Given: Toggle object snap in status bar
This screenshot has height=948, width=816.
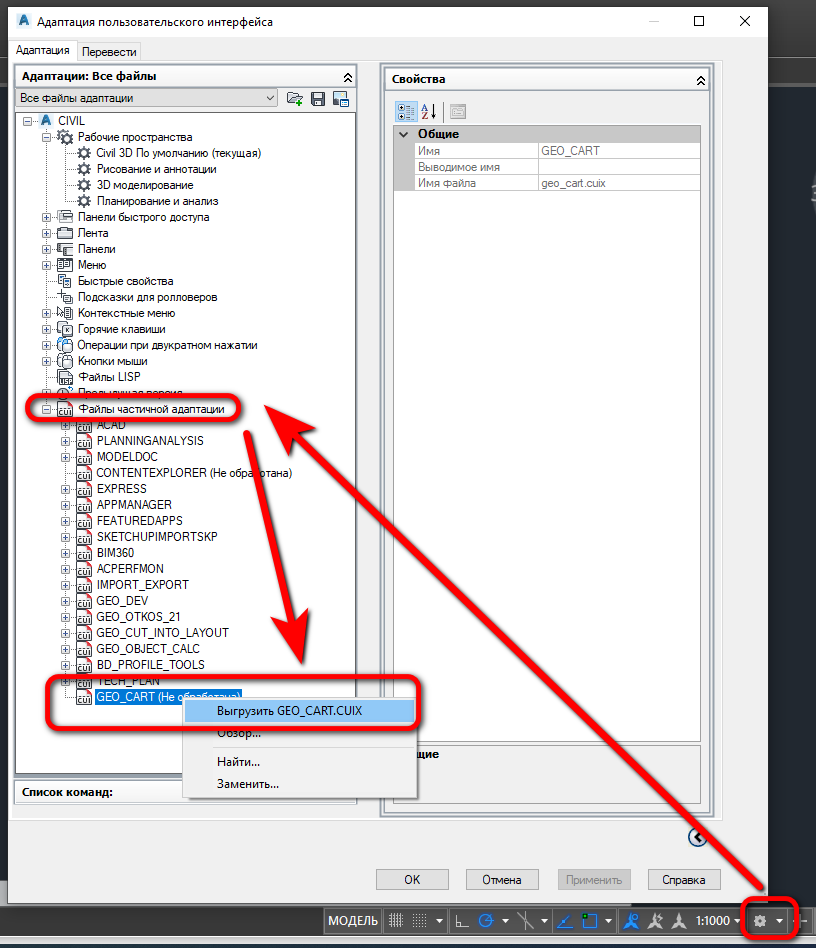Looking at the screenshot, I should click(590, 920).
